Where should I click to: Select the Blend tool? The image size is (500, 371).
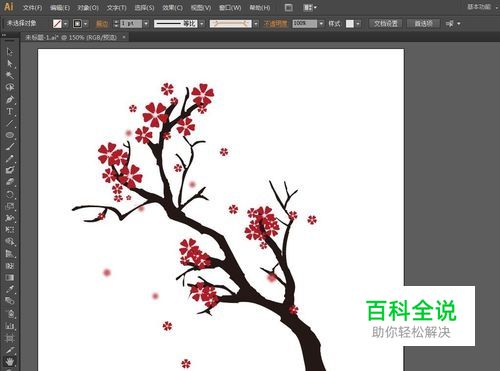pos(9,301)
